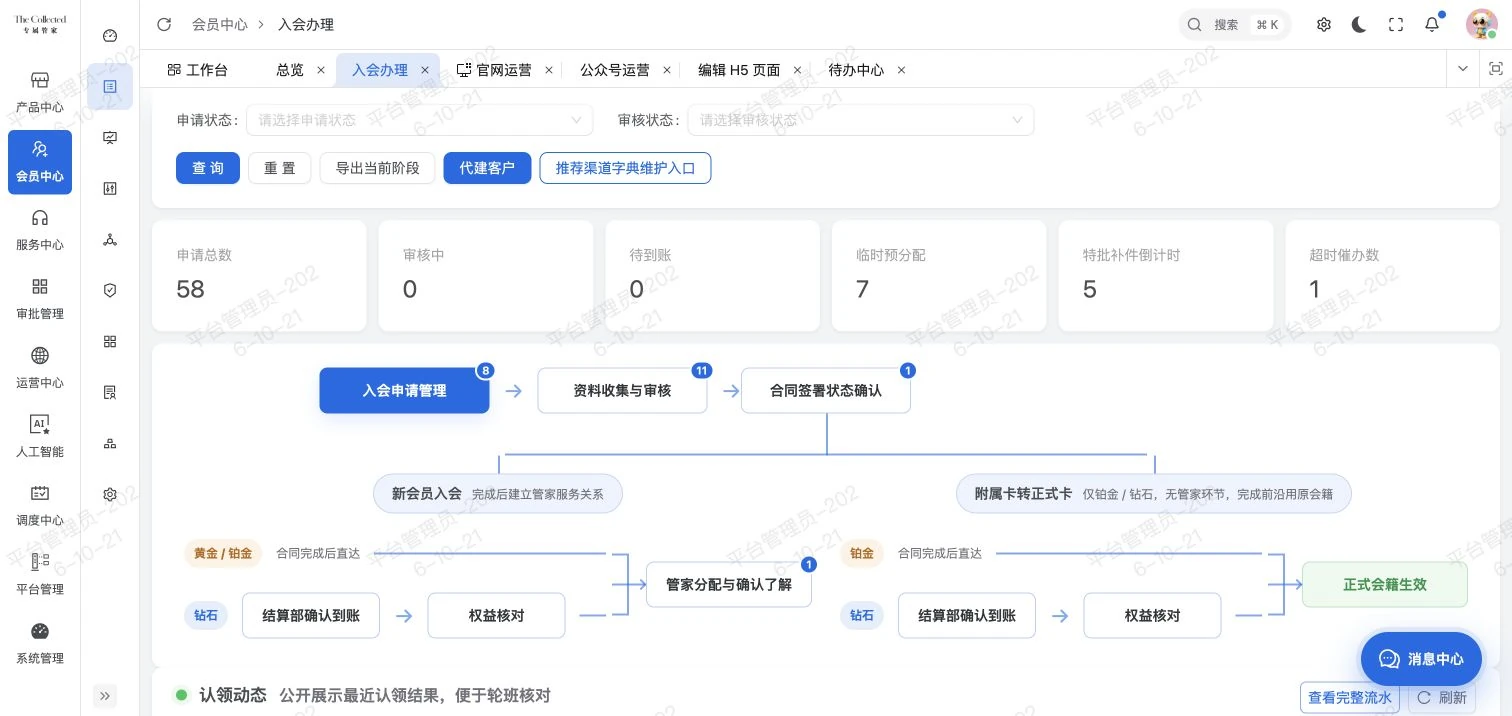Open the user avatar menu
This screenshot has width=1512, height=716.
click(1482, 25)
